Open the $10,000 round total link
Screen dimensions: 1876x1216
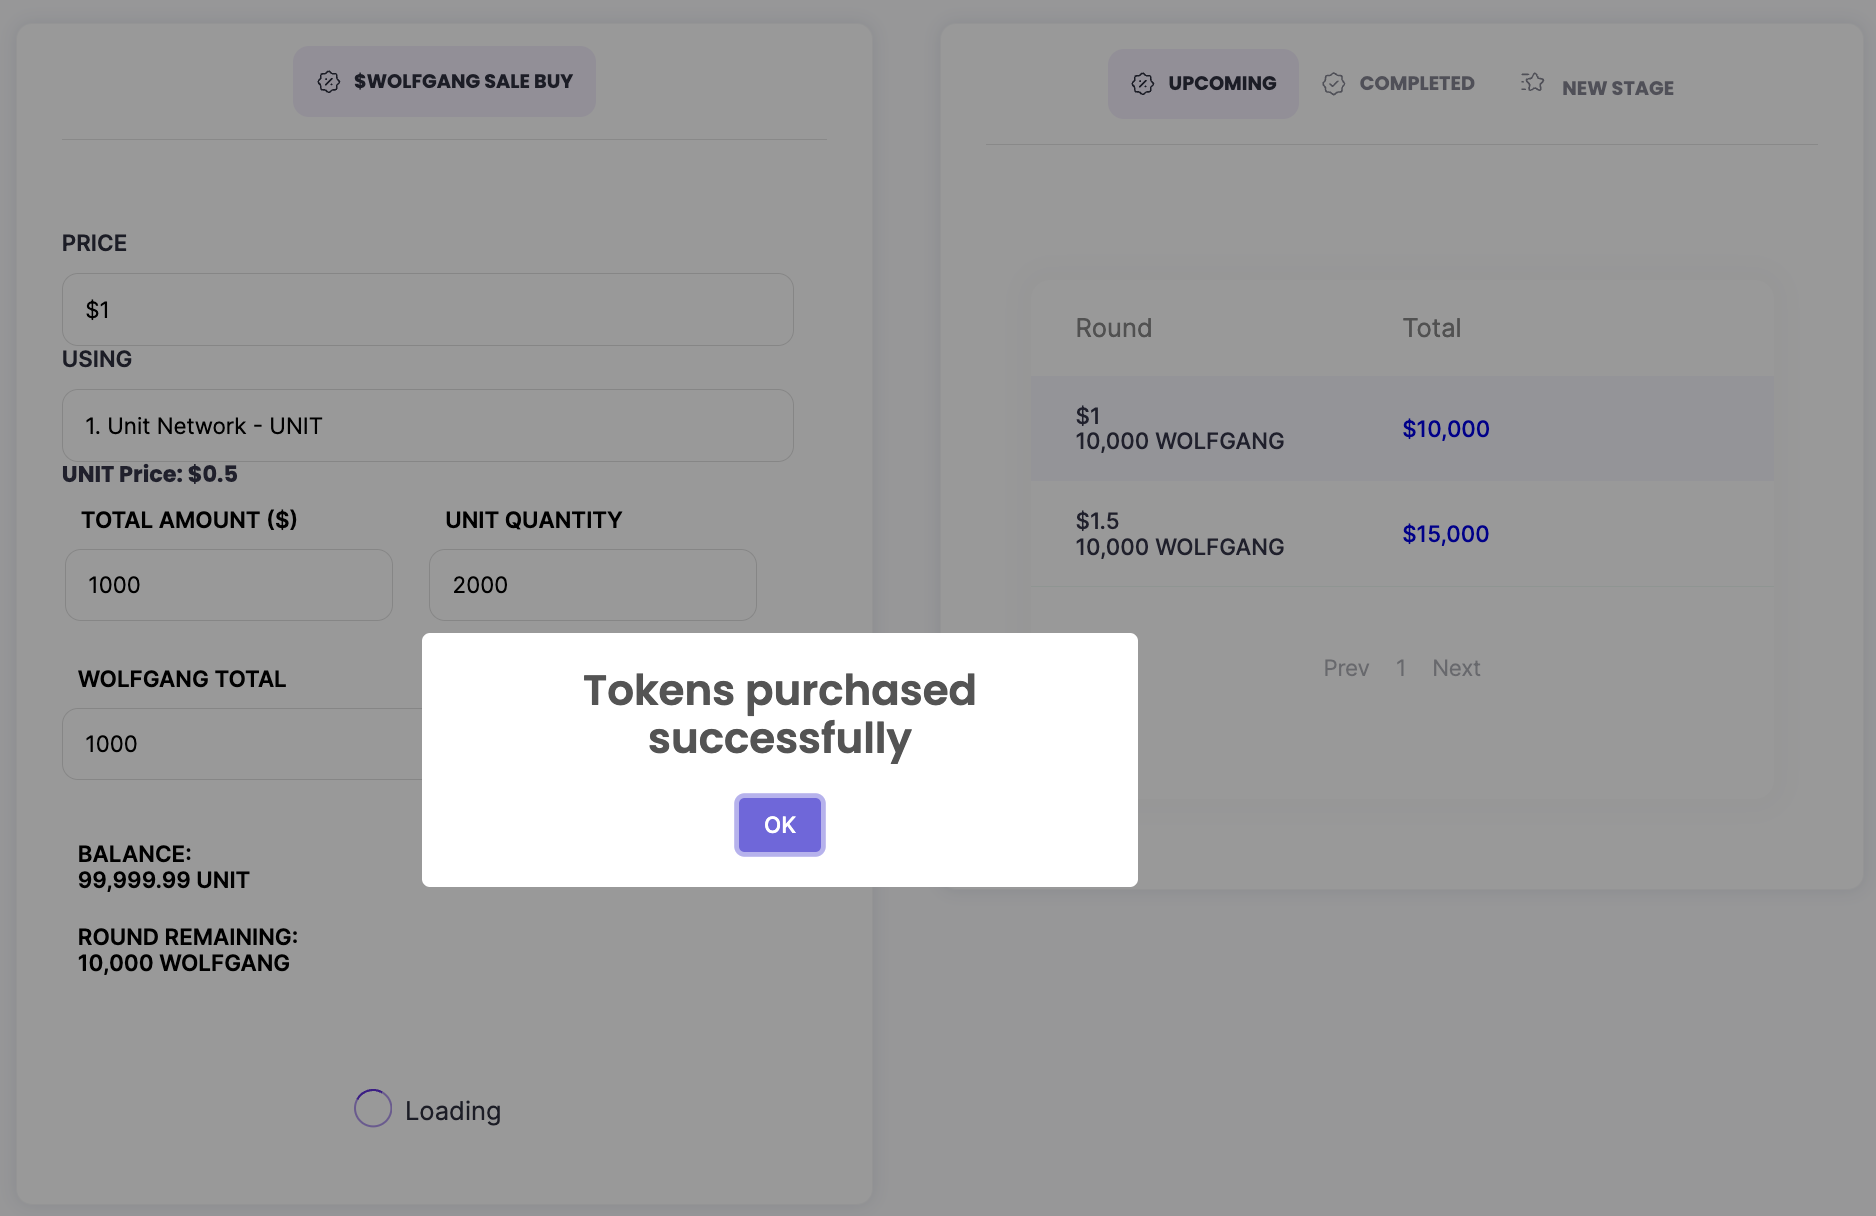(1446, 429)
